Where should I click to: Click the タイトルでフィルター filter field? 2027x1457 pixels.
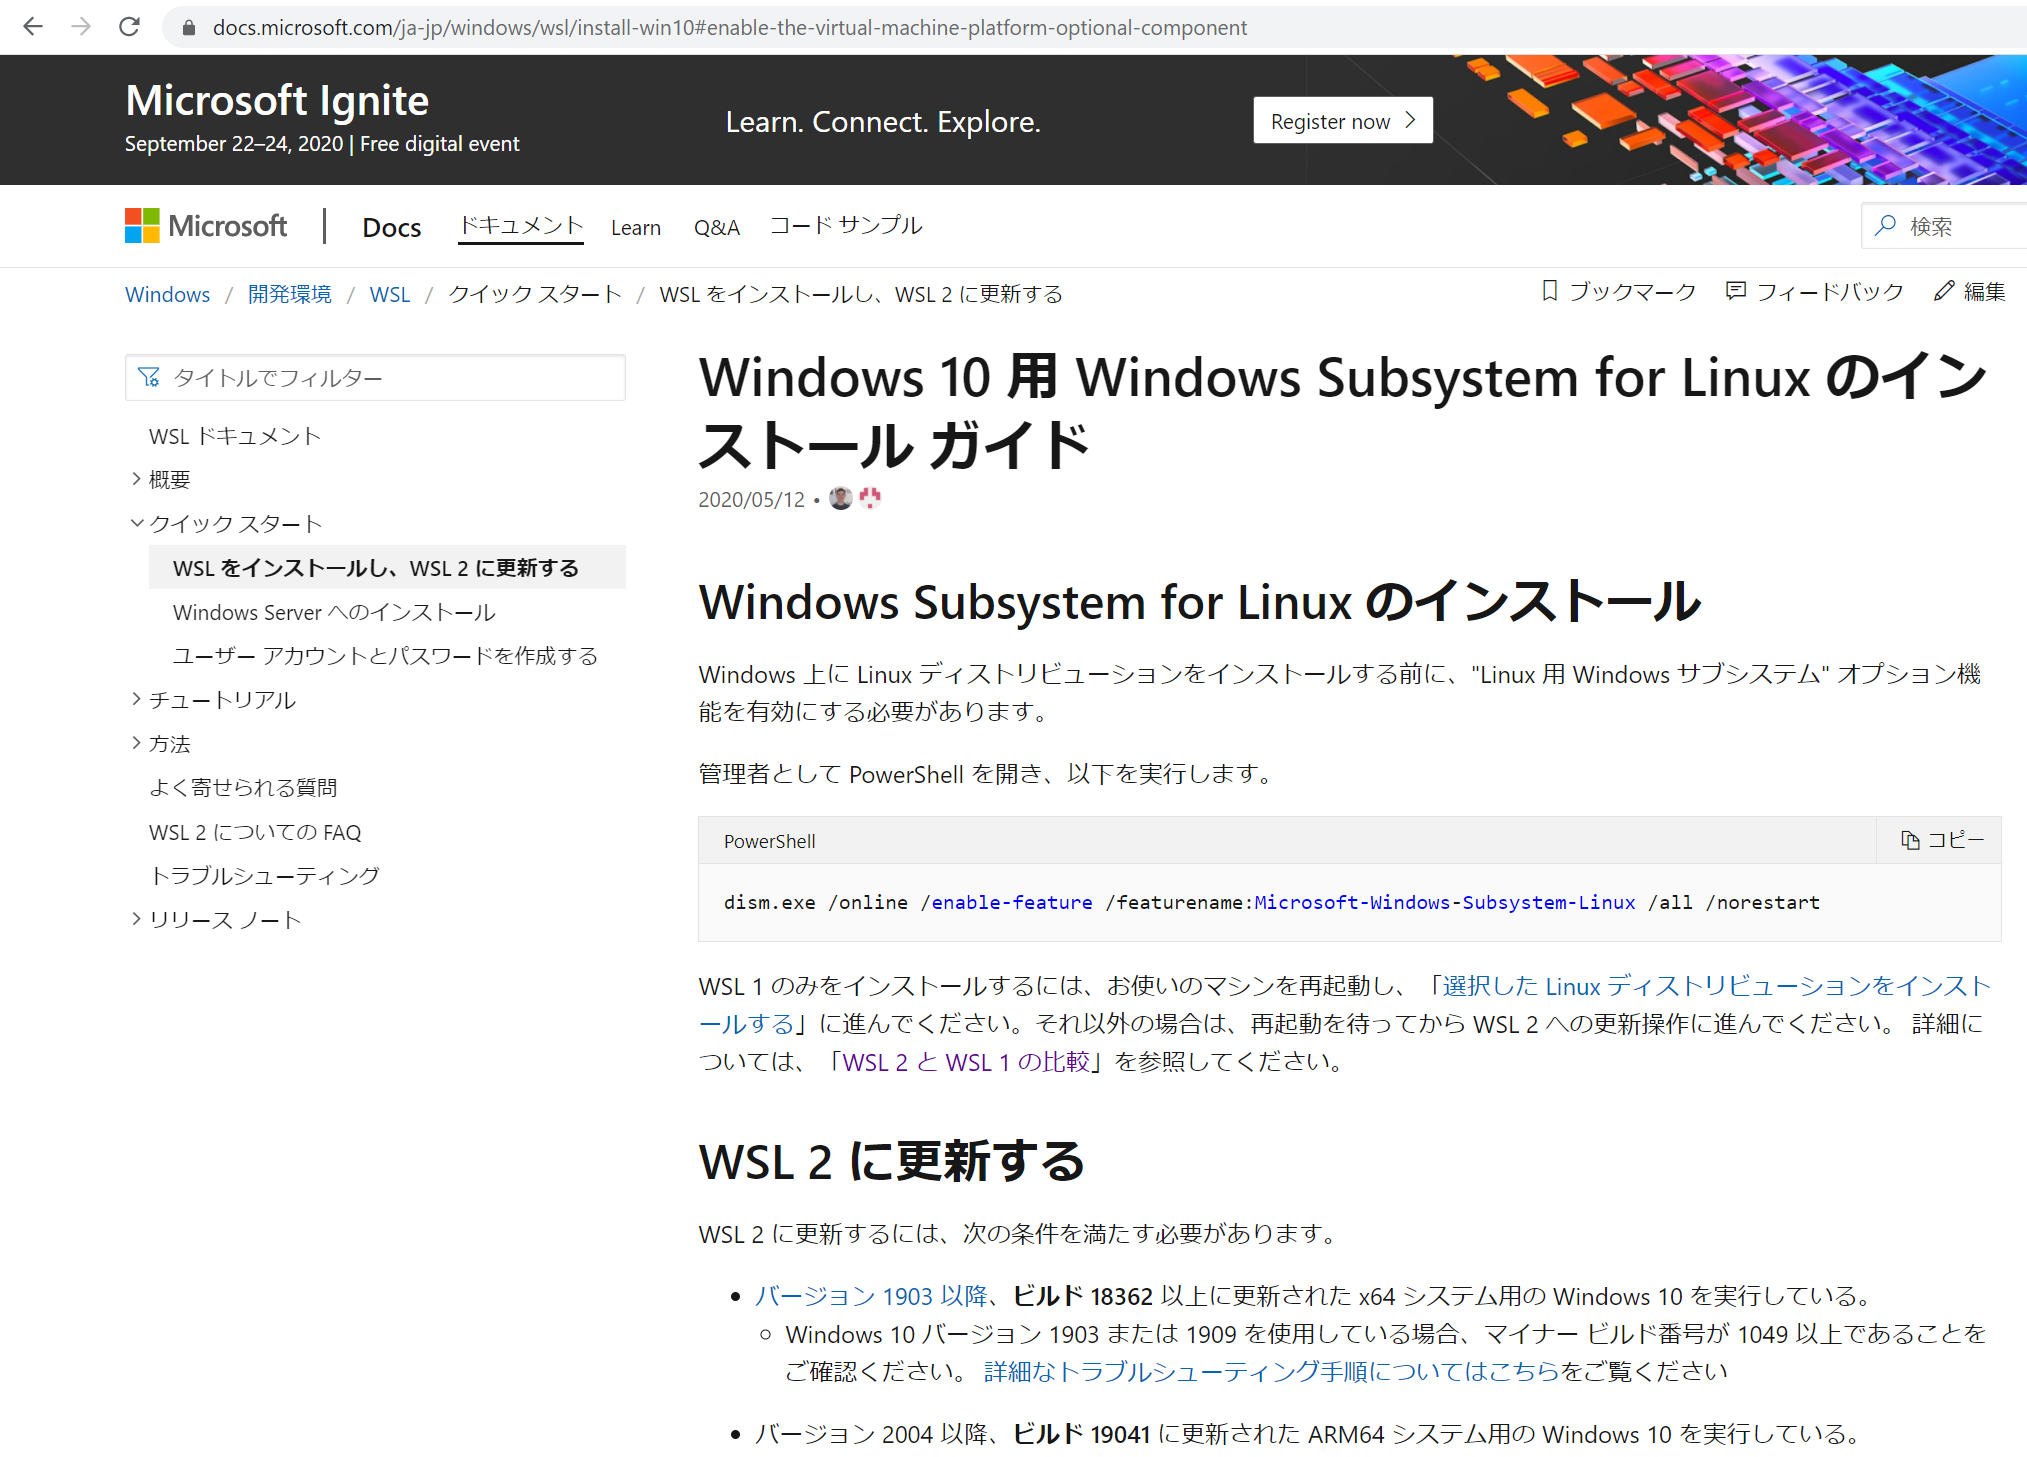(375, 378)
